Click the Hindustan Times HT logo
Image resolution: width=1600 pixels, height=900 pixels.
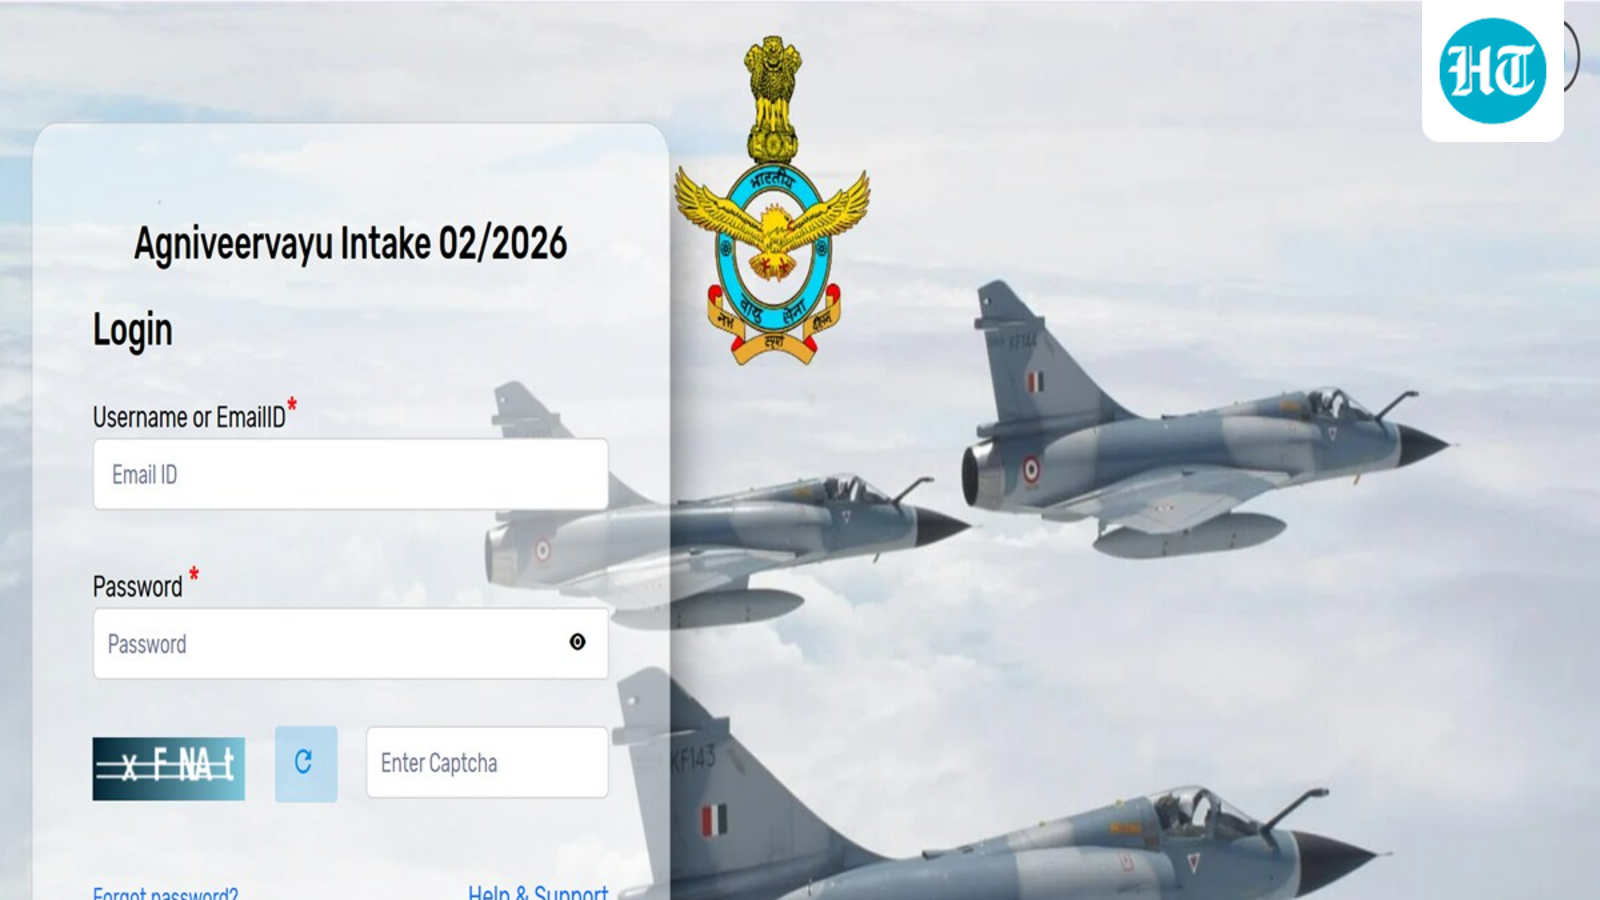tap(1492, 71)
